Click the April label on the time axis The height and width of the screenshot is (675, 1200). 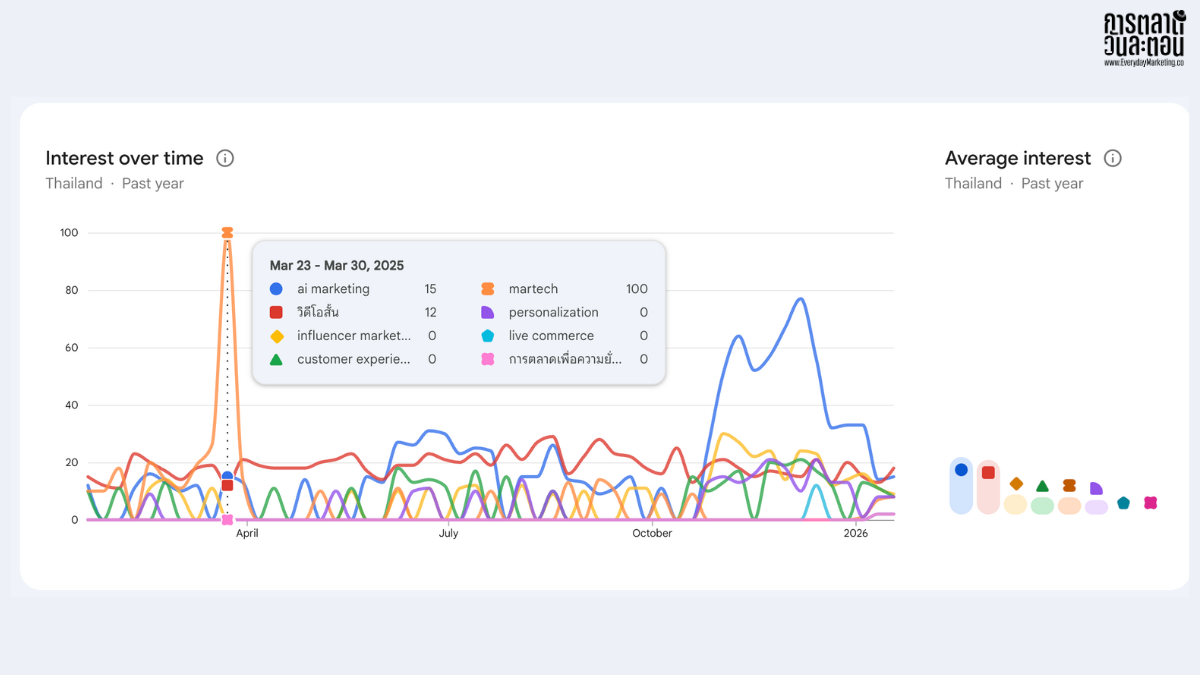tap(247, 534)
